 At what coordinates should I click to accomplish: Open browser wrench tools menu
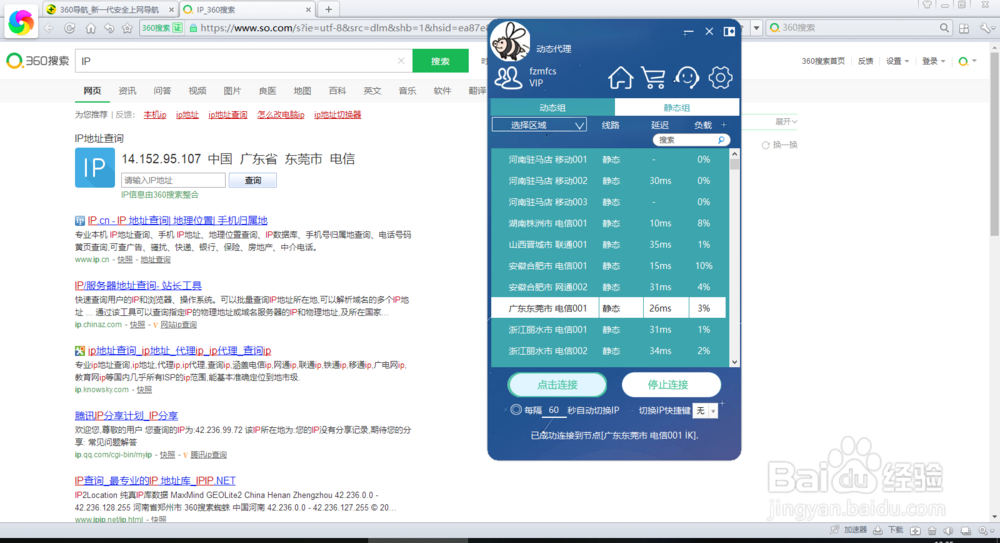point(986,28)
